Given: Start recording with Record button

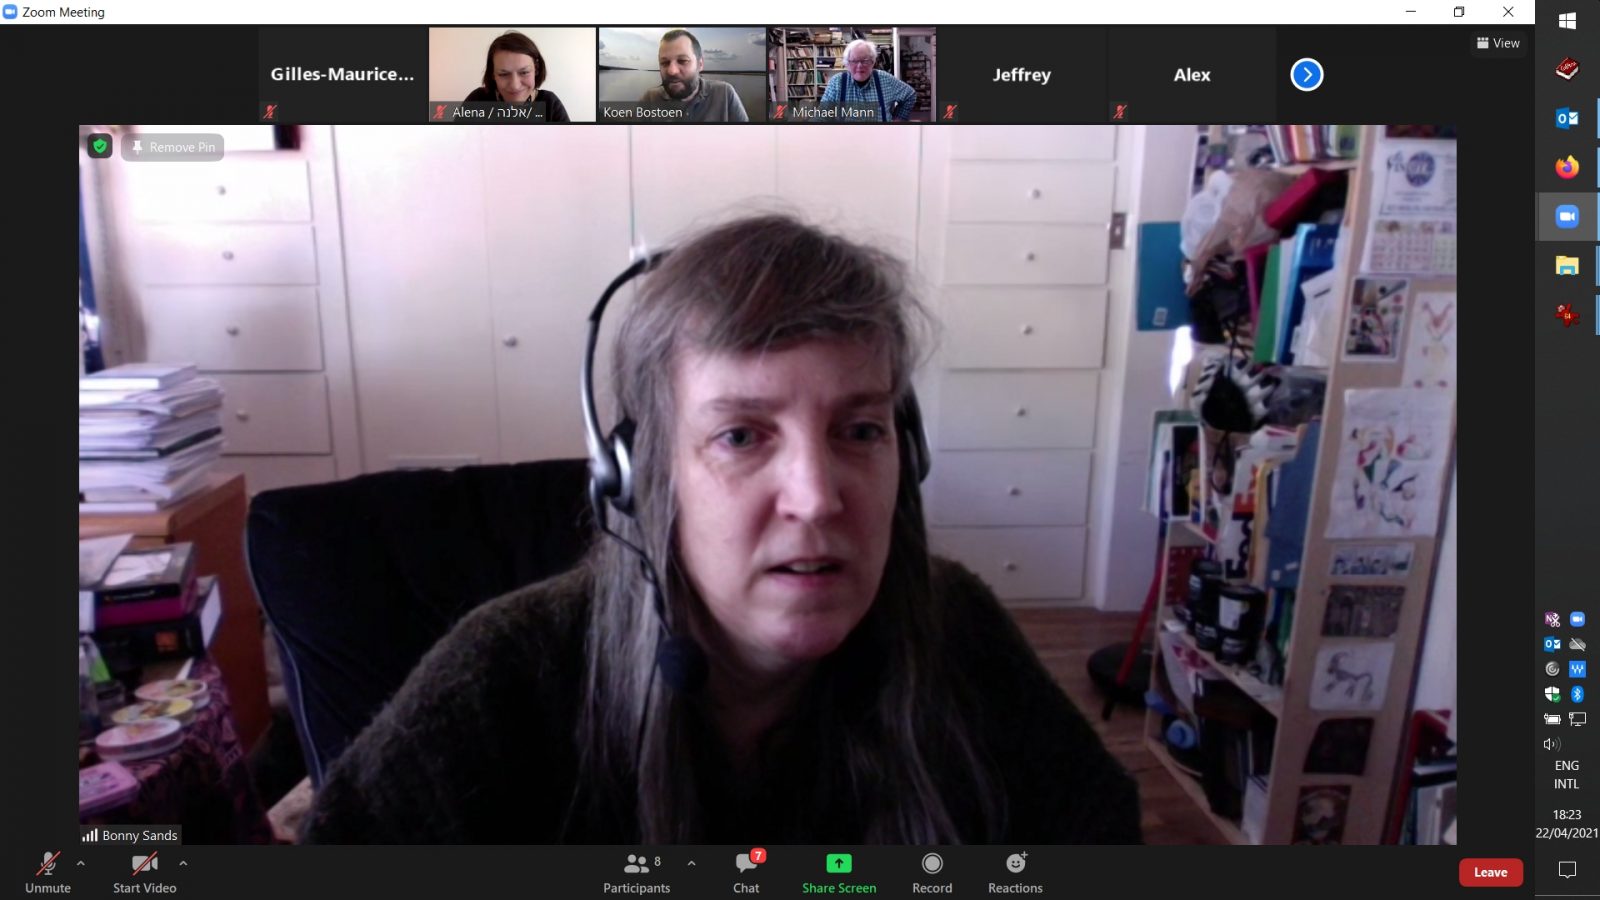Looking at the screenshot, I should tap(931, 871).
